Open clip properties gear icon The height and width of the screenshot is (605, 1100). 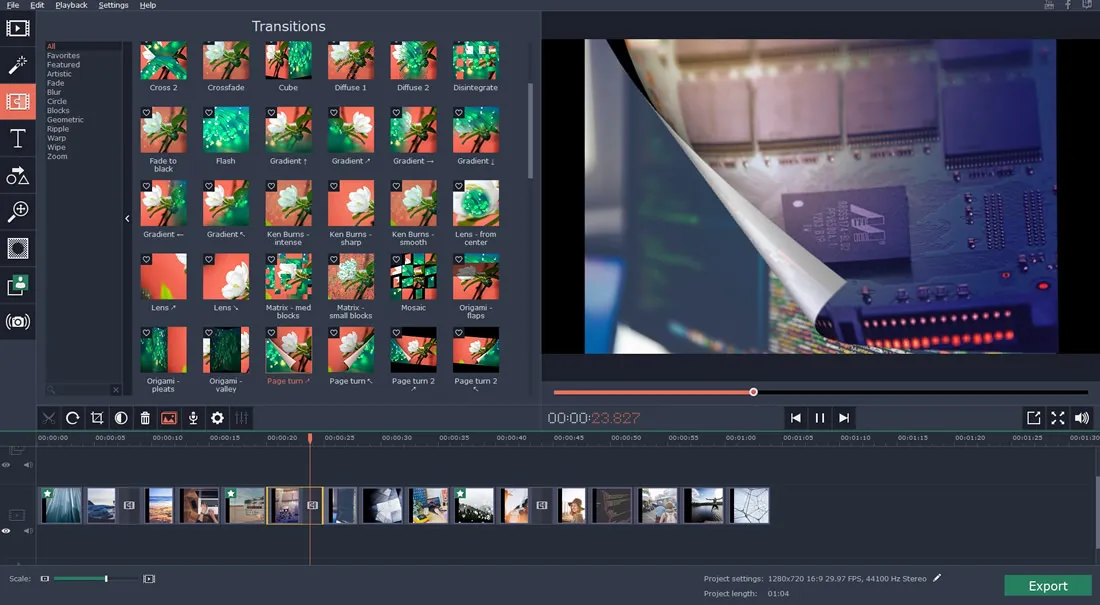[217, 418]
